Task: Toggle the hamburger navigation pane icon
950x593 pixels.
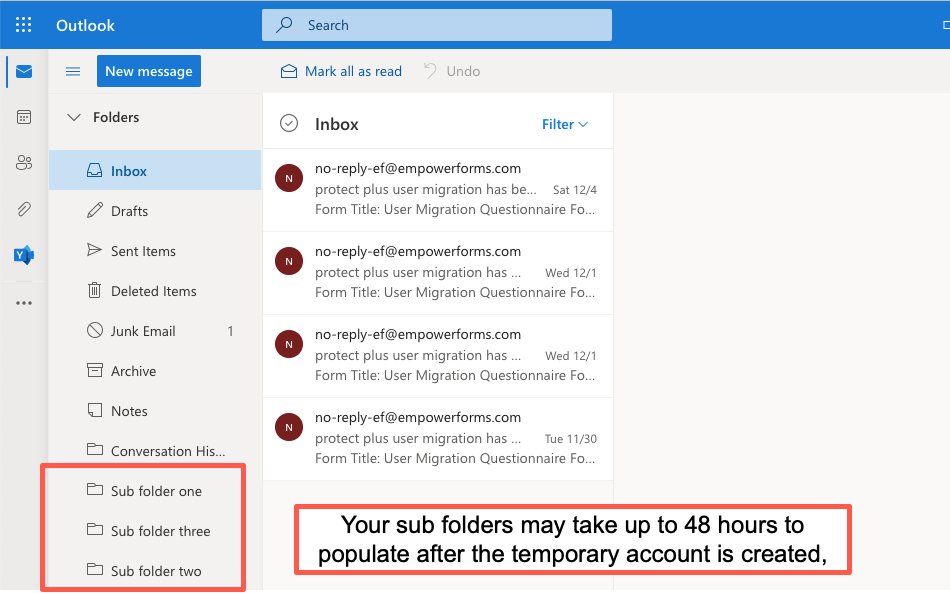Action: (73, 72)
